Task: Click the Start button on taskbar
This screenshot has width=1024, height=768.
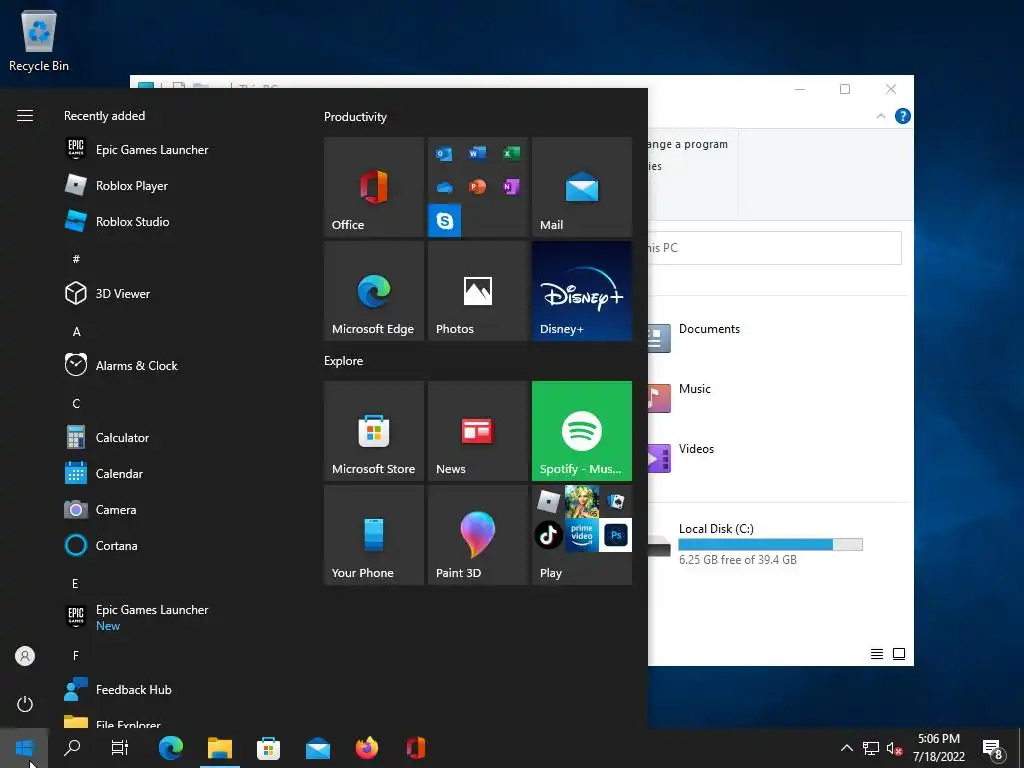Action: (x=24, y=748)
